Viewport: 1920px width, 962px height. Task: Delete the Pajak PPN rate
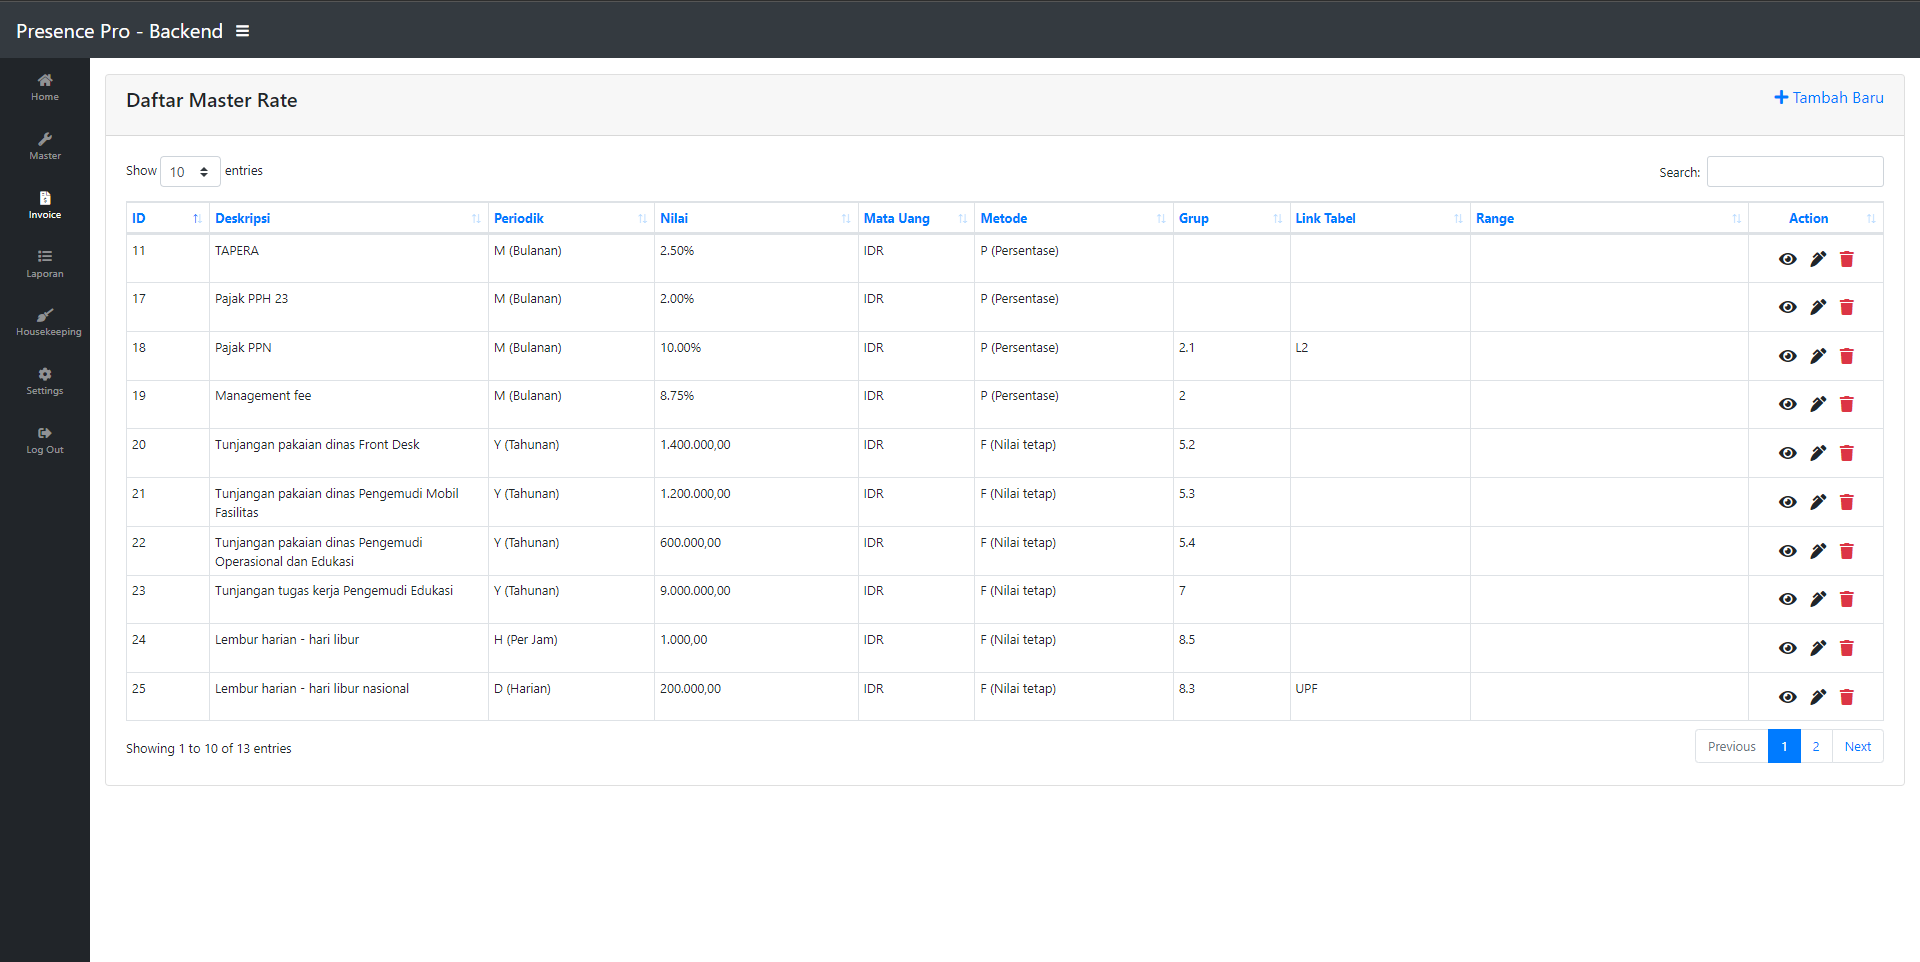pos(1847,356)
